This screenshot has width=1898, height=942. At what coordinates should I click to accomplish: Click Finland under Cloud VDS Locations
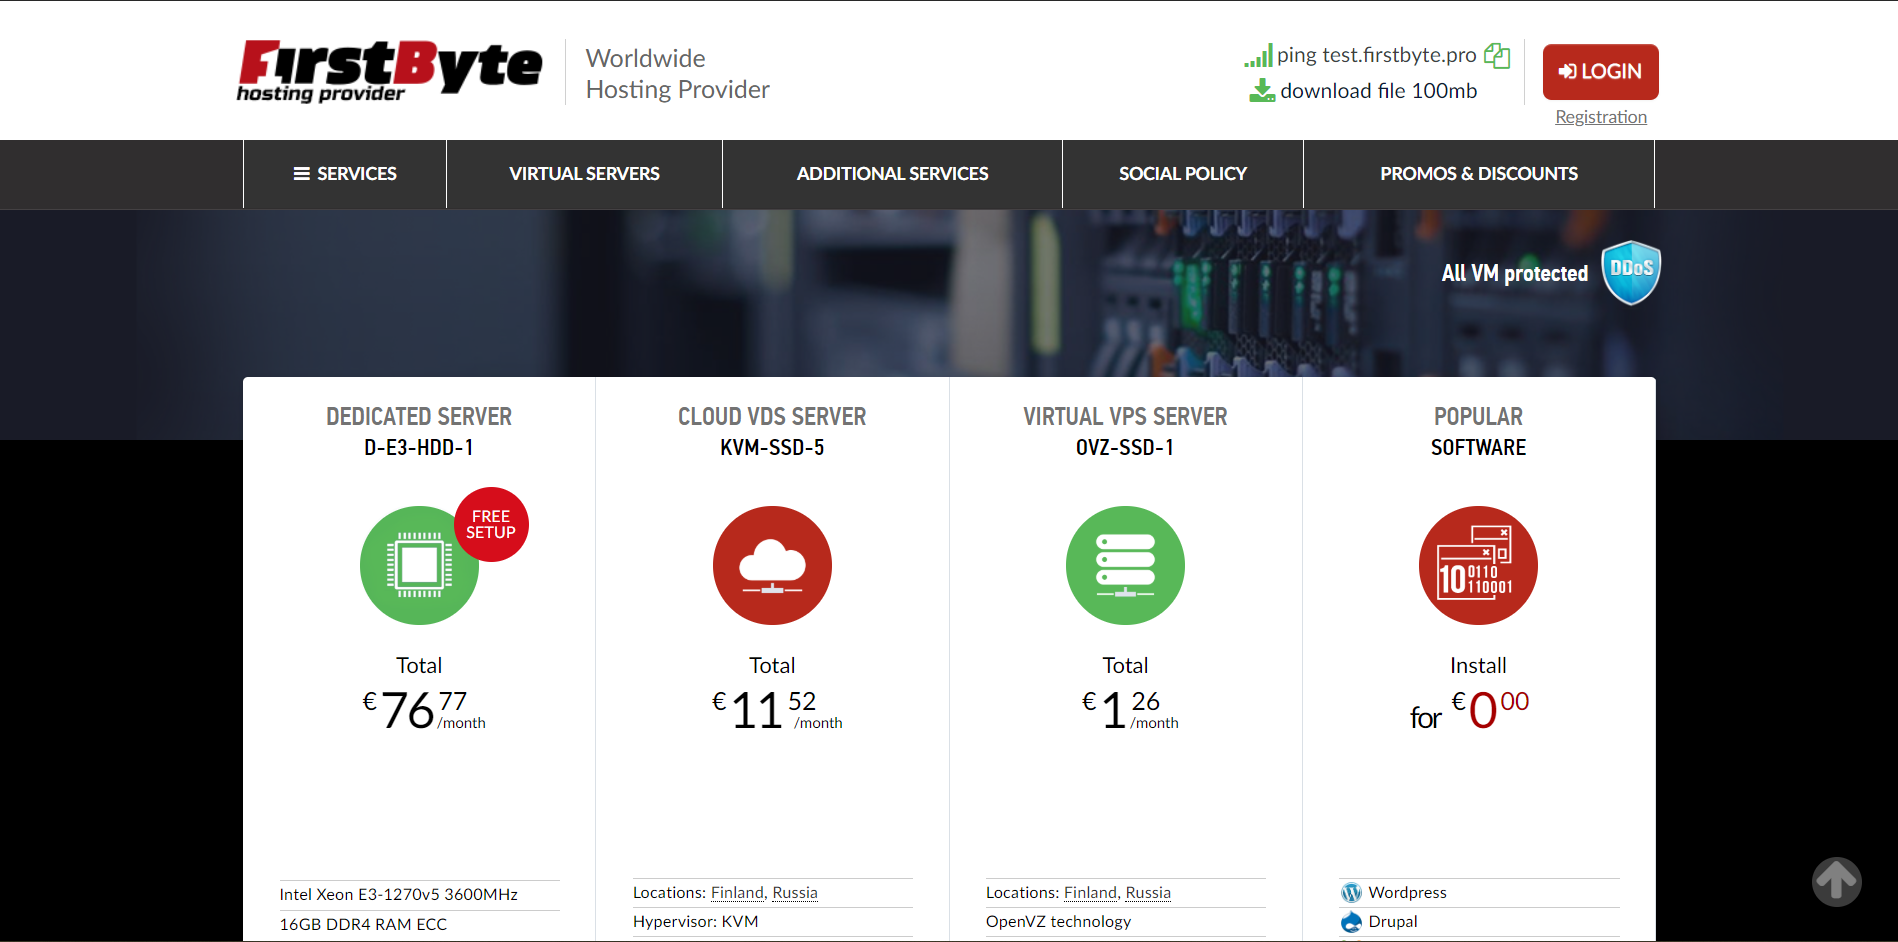(x=737, y=892)
